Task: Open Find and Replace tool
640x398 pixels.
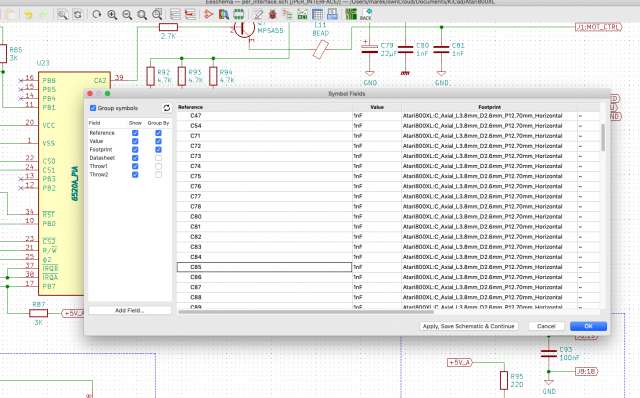Action: pos(78,15)
